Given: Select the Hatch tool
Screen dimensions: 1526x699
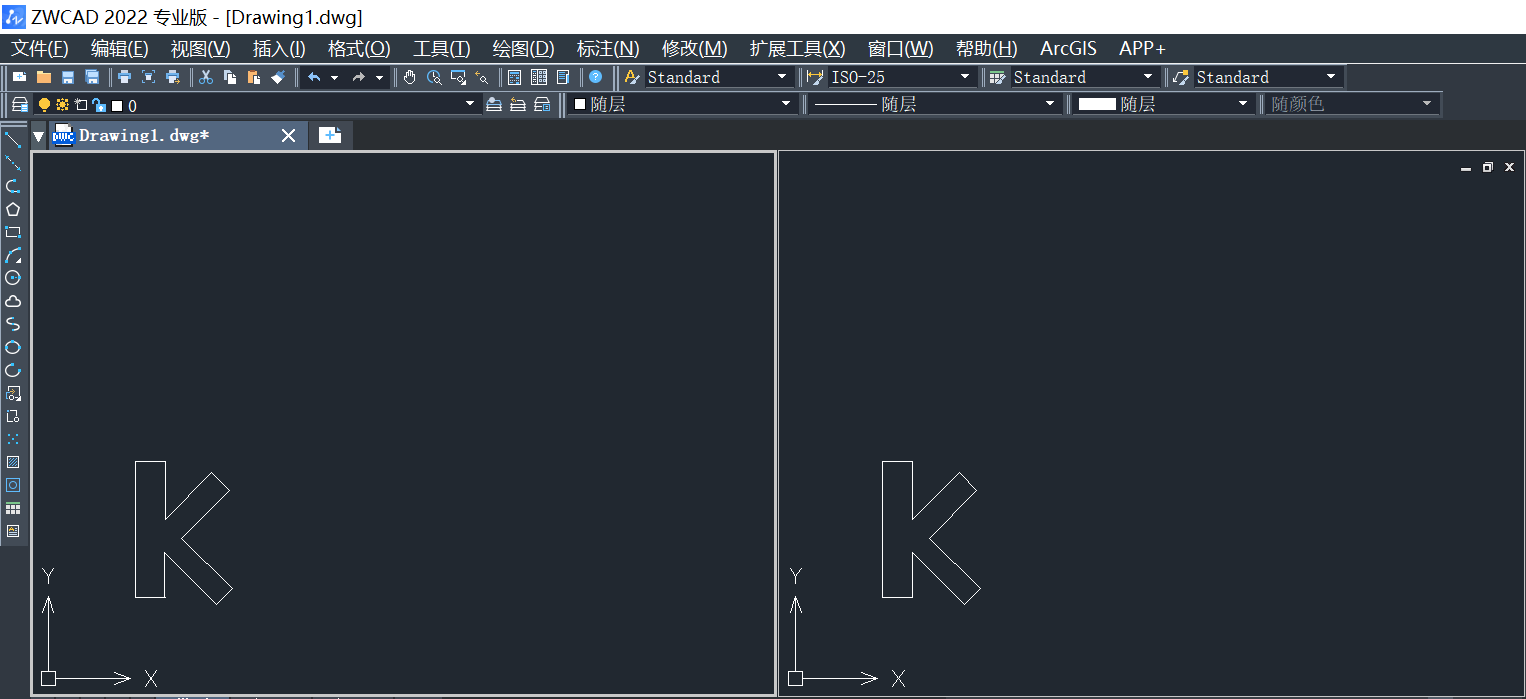Looking at the screenshot, I should tap(13, 462).
